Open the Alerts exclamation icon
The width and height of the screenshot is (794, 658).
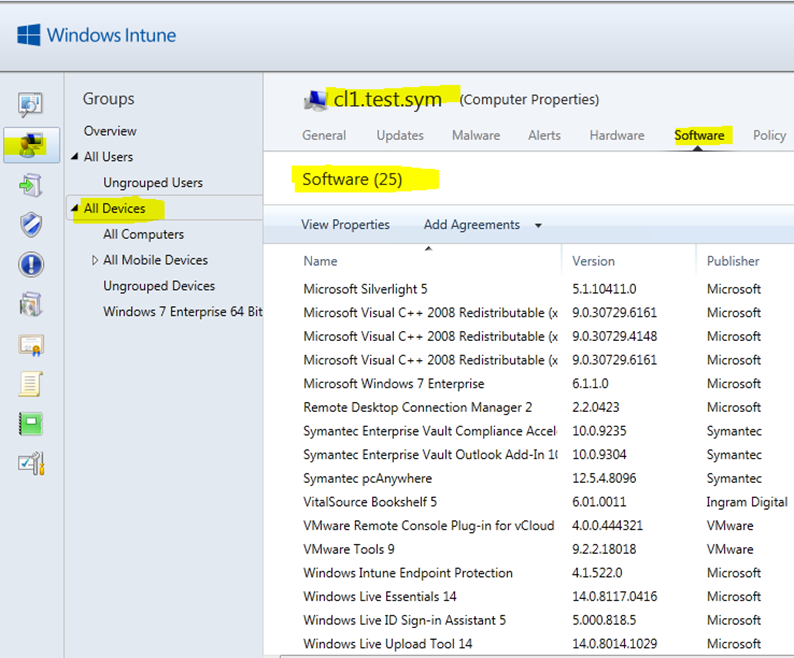tap(31, 264)
